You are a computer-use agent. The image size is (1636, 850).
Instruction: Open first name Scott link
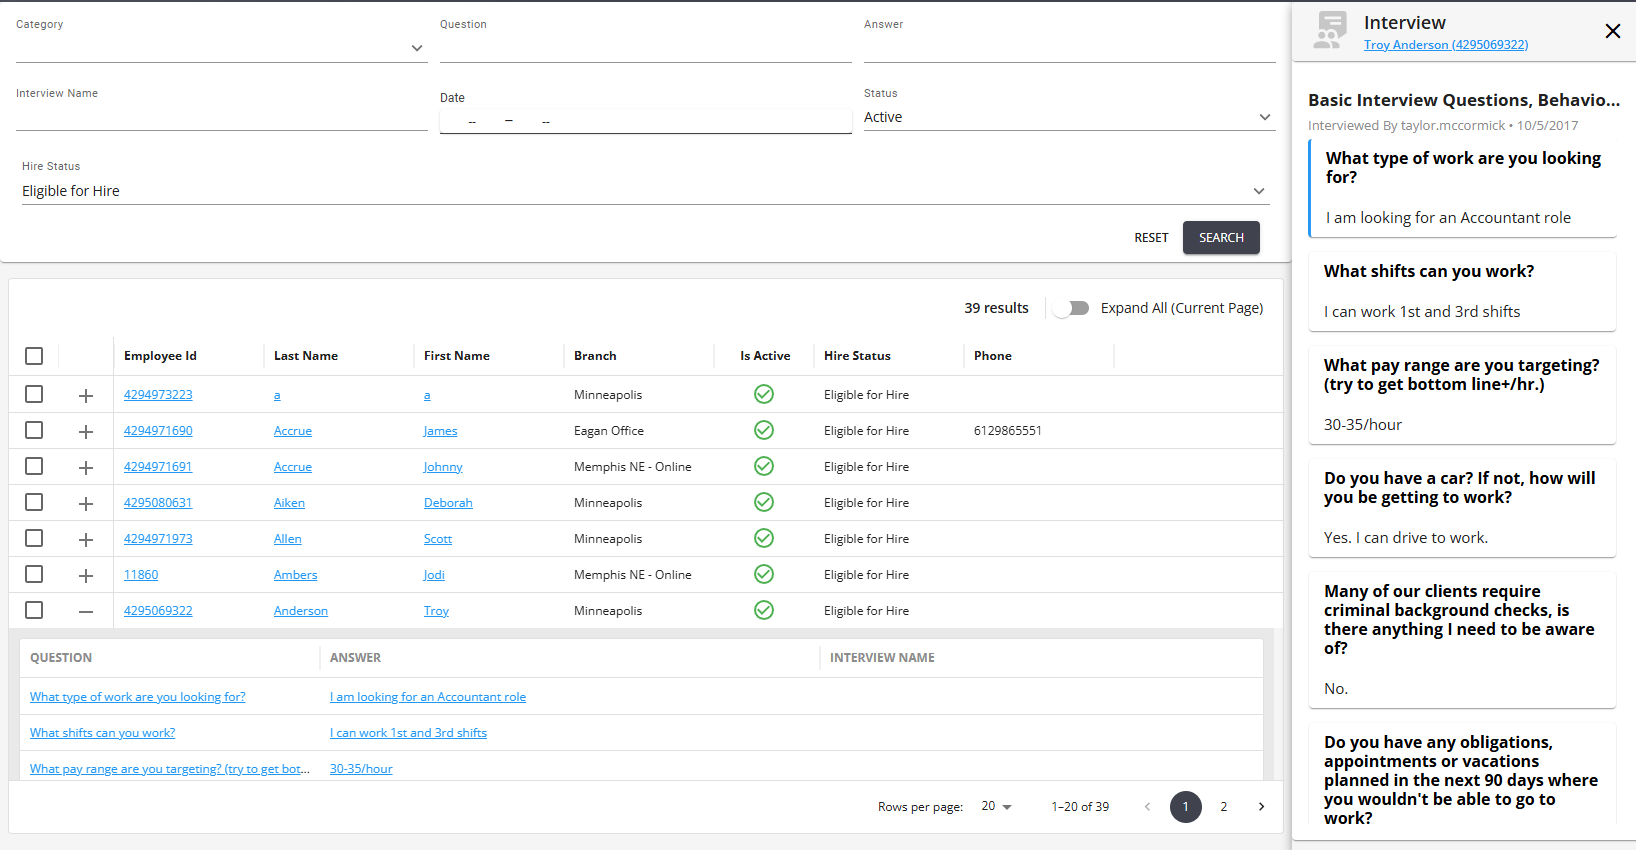tap(438, 539)
